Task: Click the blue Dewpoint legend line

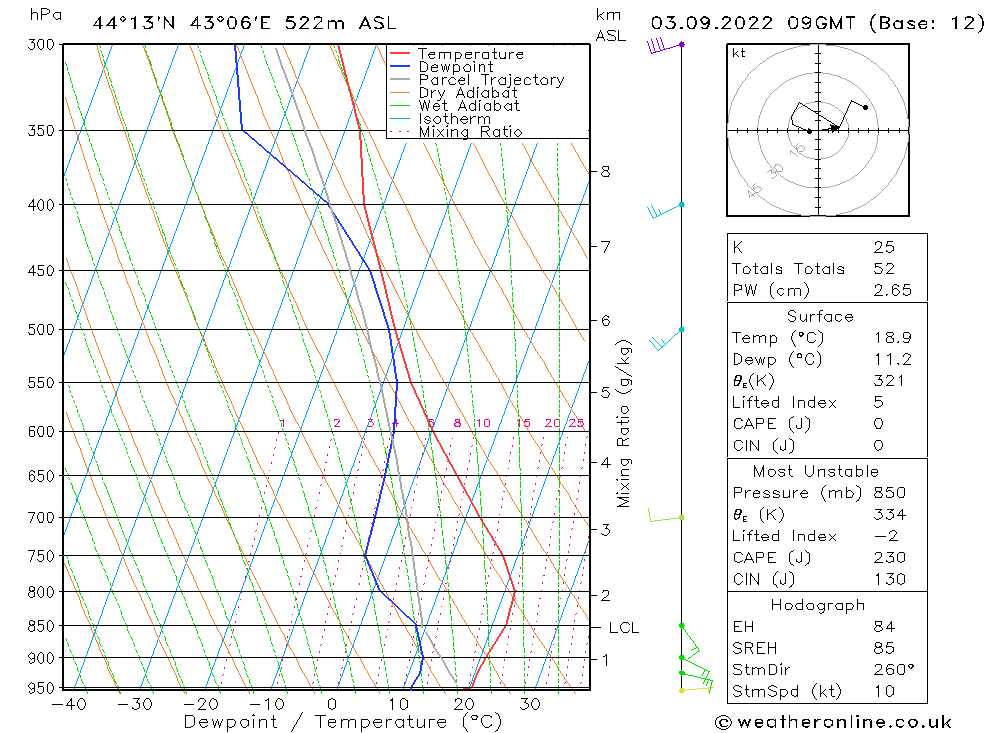Action: (x=399, y=66)
